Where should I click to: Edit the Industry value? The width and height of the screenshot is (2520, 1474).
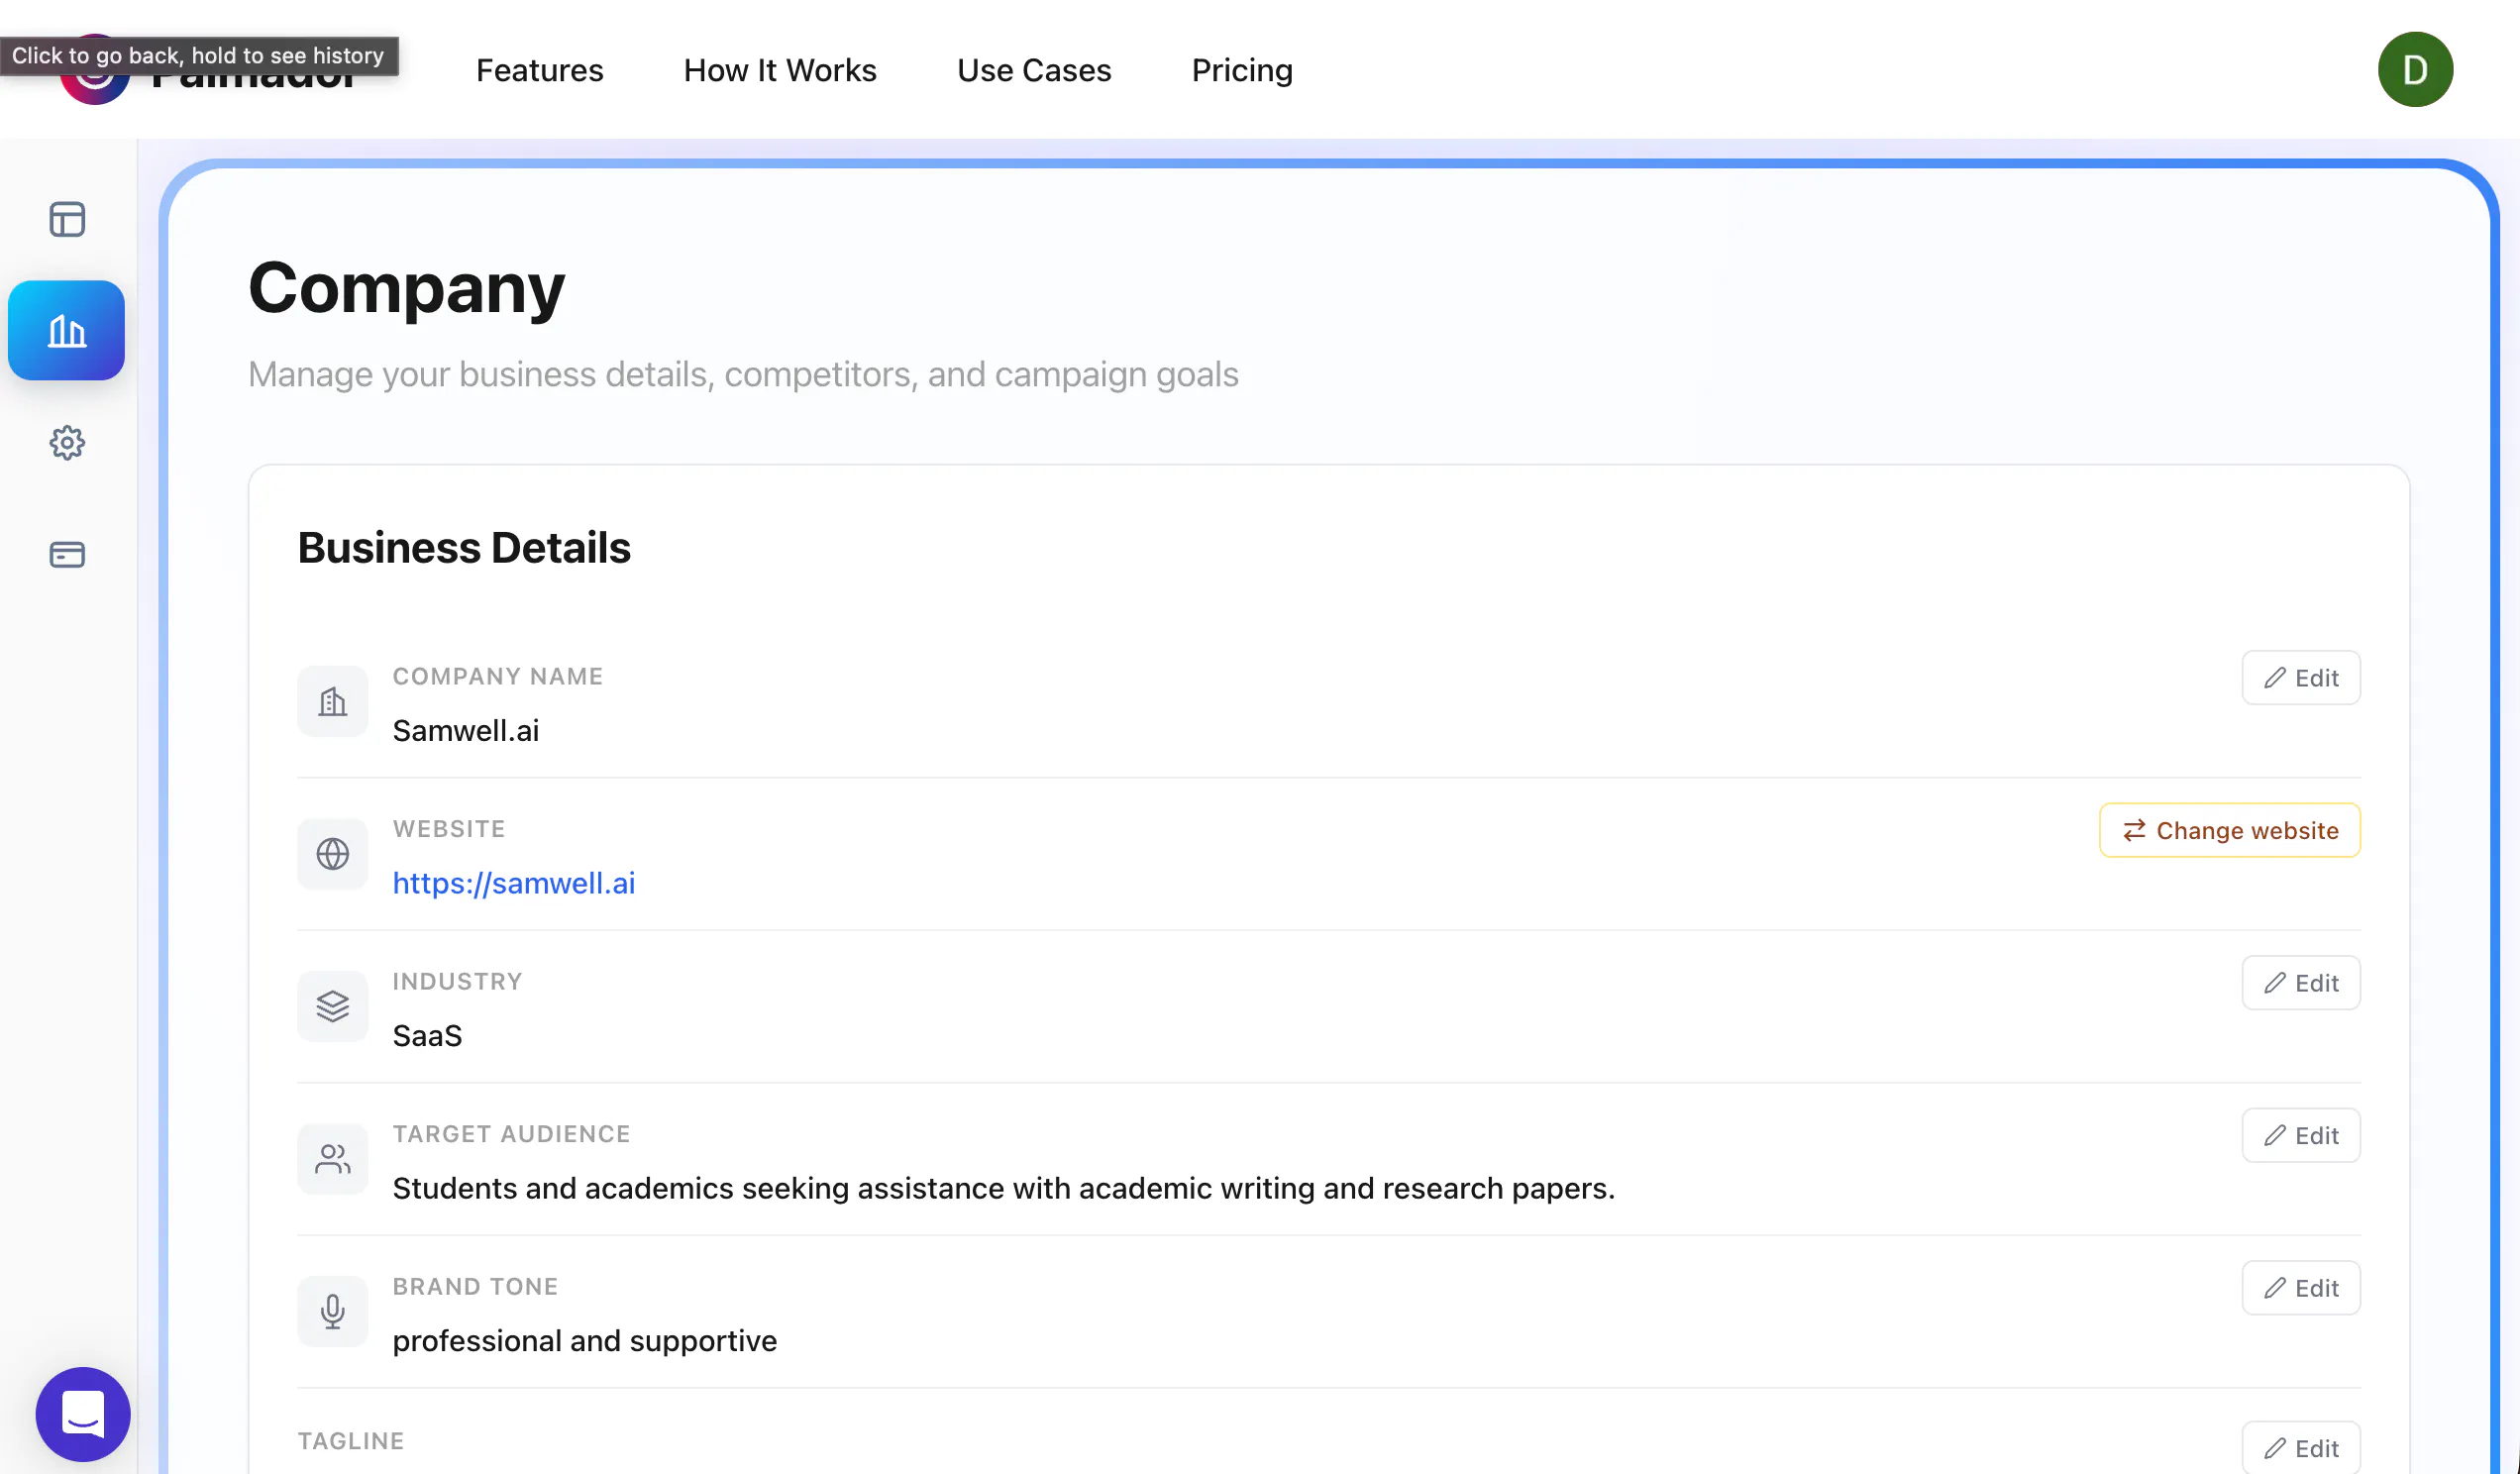(2301, 983)
